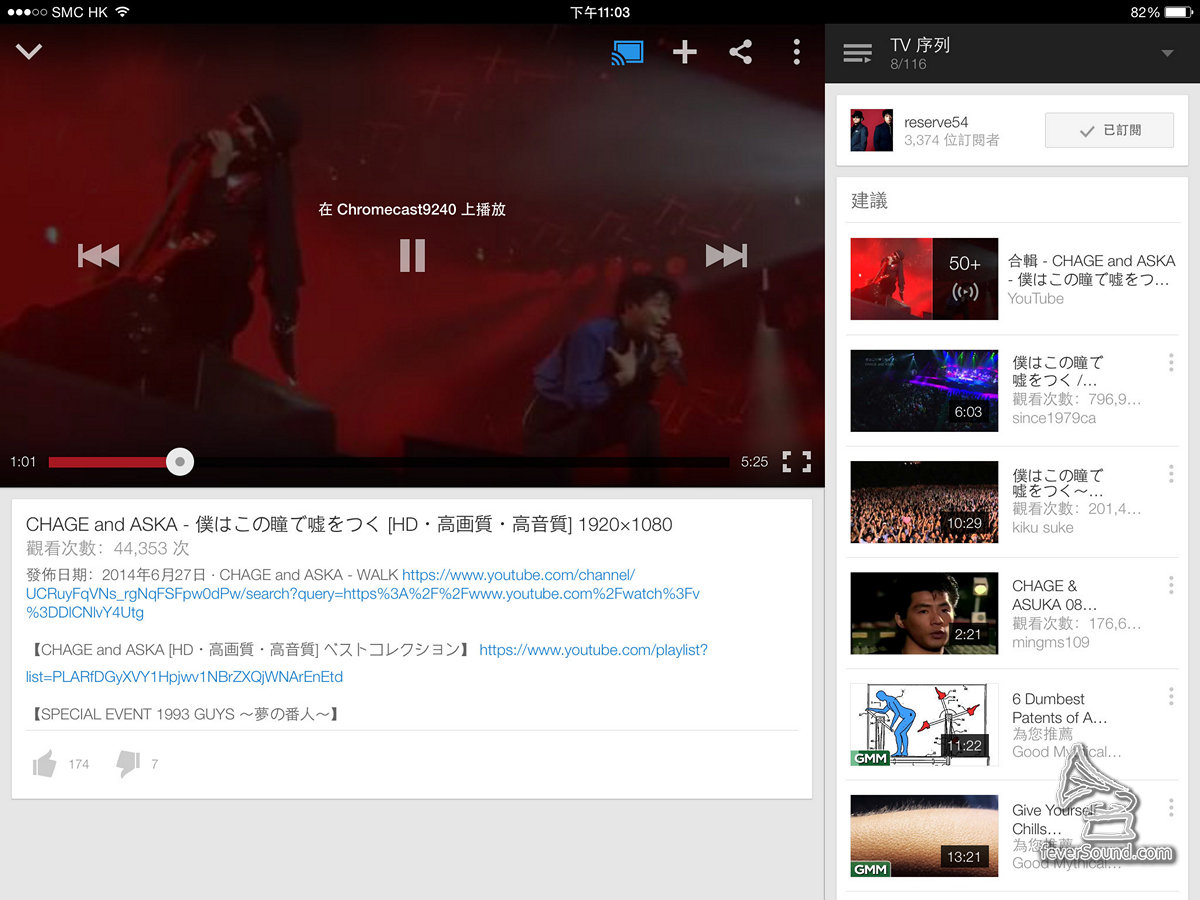
Task: Click the red playback progress bar
Action: [x=112, y=462]
